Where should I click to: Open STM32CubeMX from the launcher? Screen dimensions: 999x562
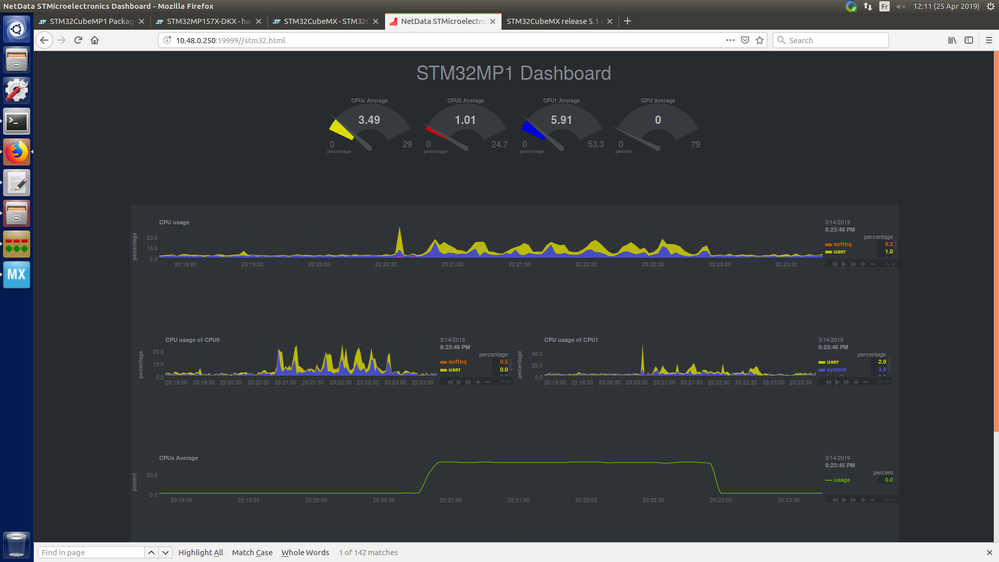17,275
